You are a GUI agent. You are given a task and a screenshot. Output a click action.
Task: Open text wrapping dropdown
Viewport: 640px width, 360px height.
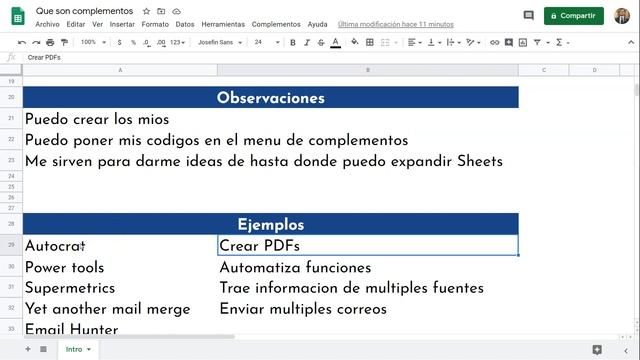pos(453,42)
